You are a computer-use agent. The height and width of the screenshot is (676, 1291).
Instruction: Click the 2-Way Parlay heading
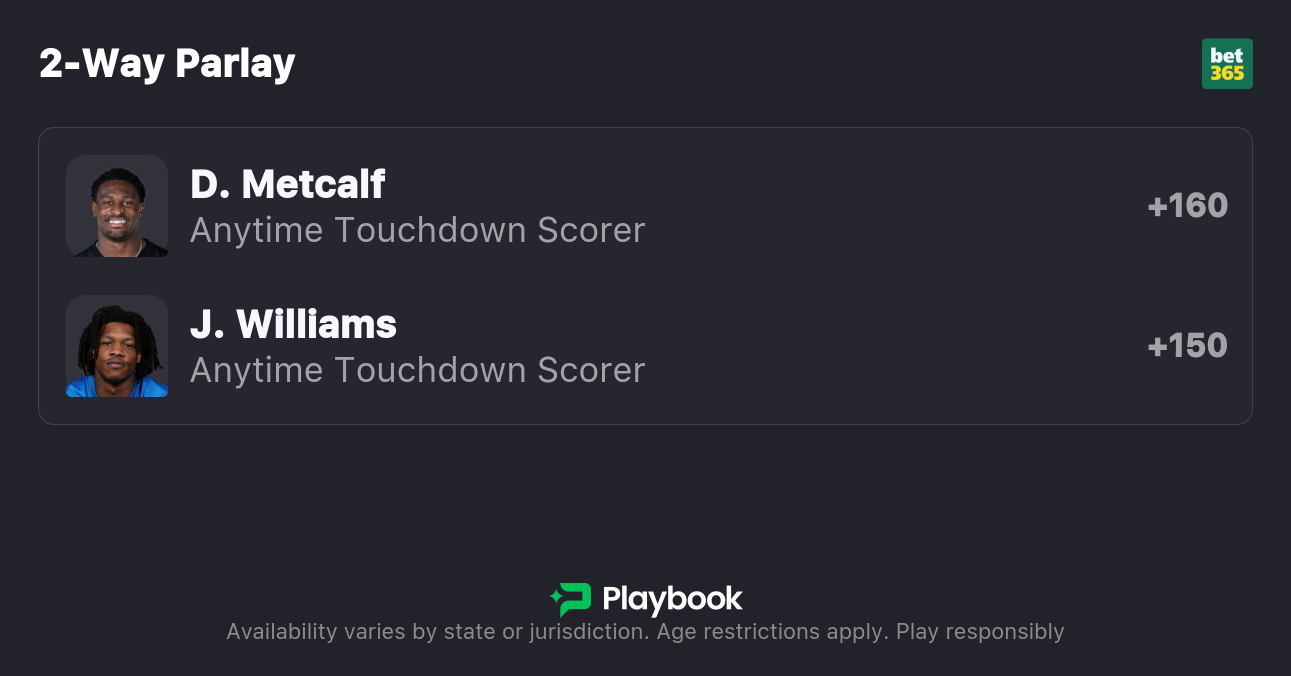coord(167,64)
